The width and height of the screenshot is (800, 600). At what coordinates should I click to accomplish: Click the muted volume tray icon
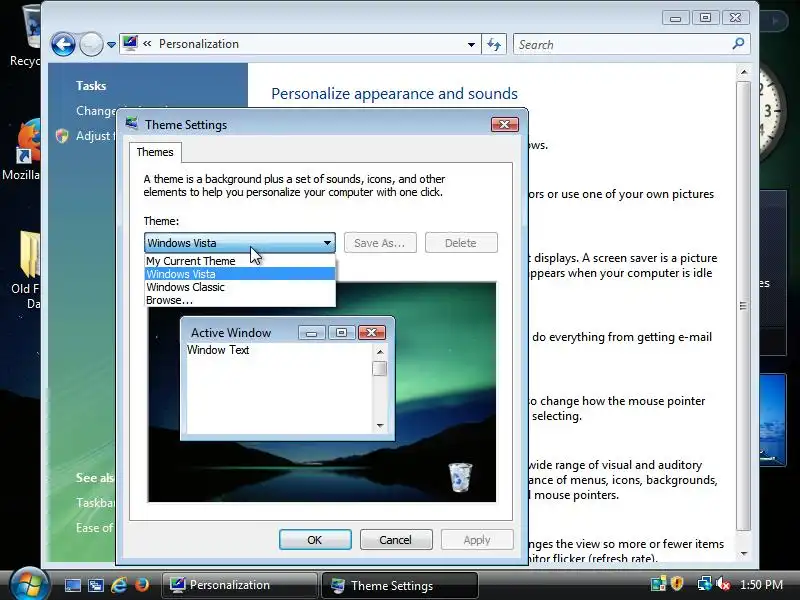click(723, 584)
